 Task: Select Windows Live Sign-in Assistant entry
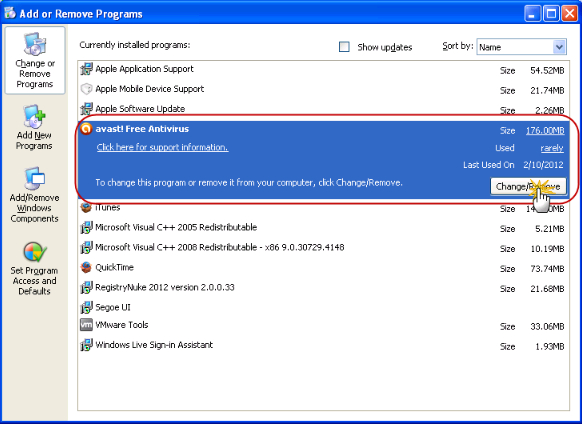323,345
